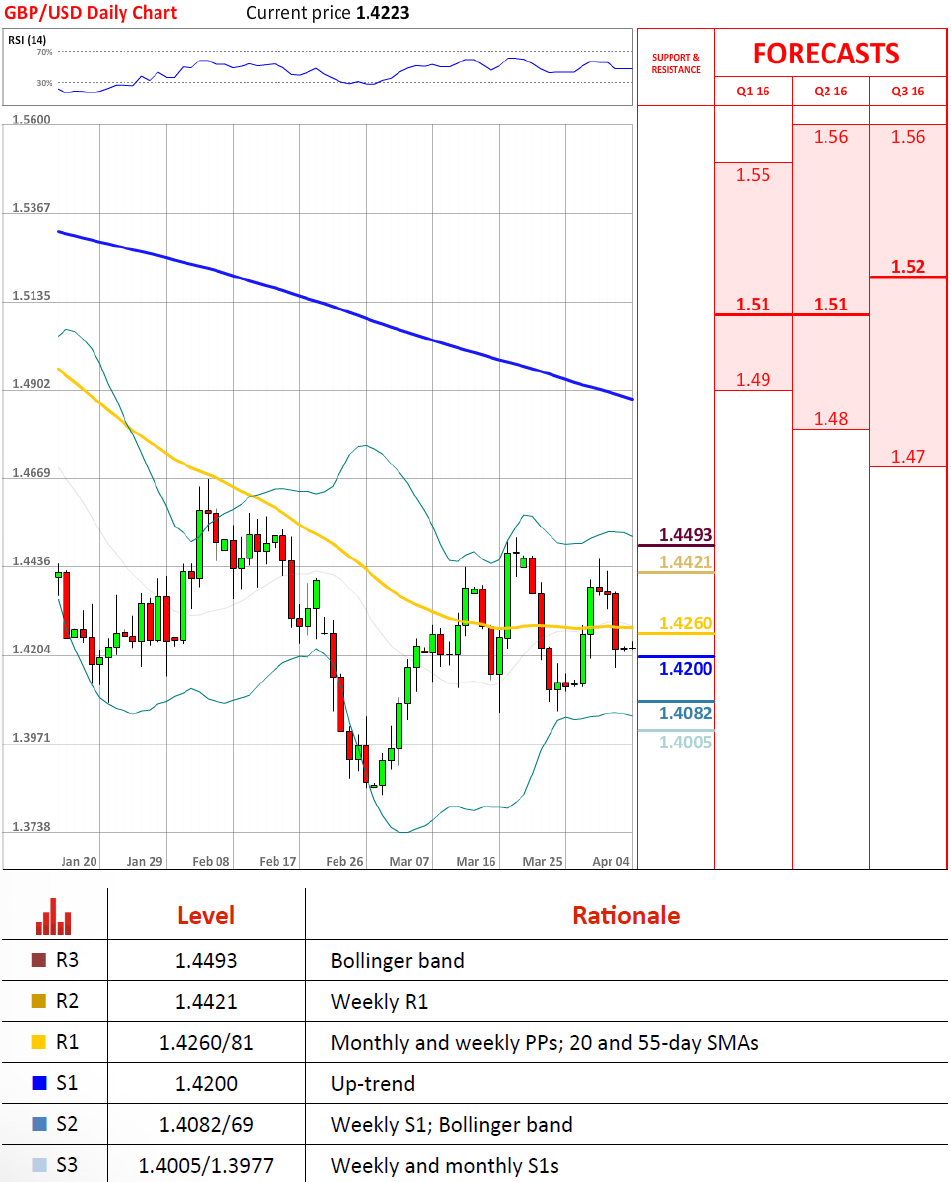Click the 1.56 forecast in Q2 16
Viewport: 951px width, 1182px height.
pyautogui.click(x=830, y=137)
